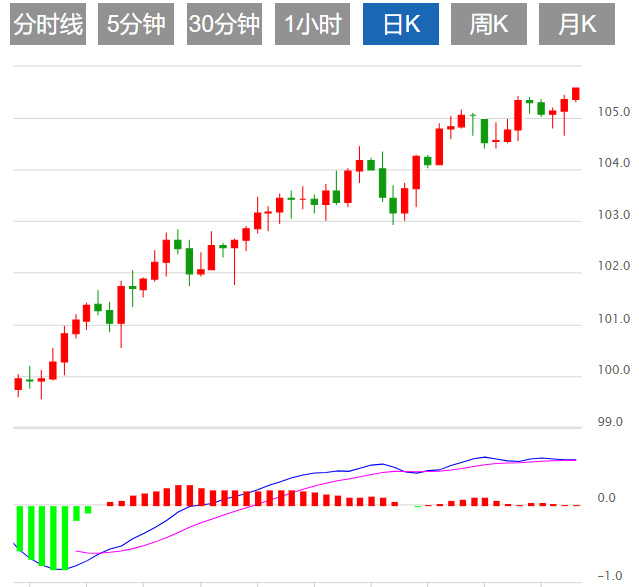Viewport: 639px width, 587px height.
Task: Click the rightmost red candlestick
Action: 576,93
